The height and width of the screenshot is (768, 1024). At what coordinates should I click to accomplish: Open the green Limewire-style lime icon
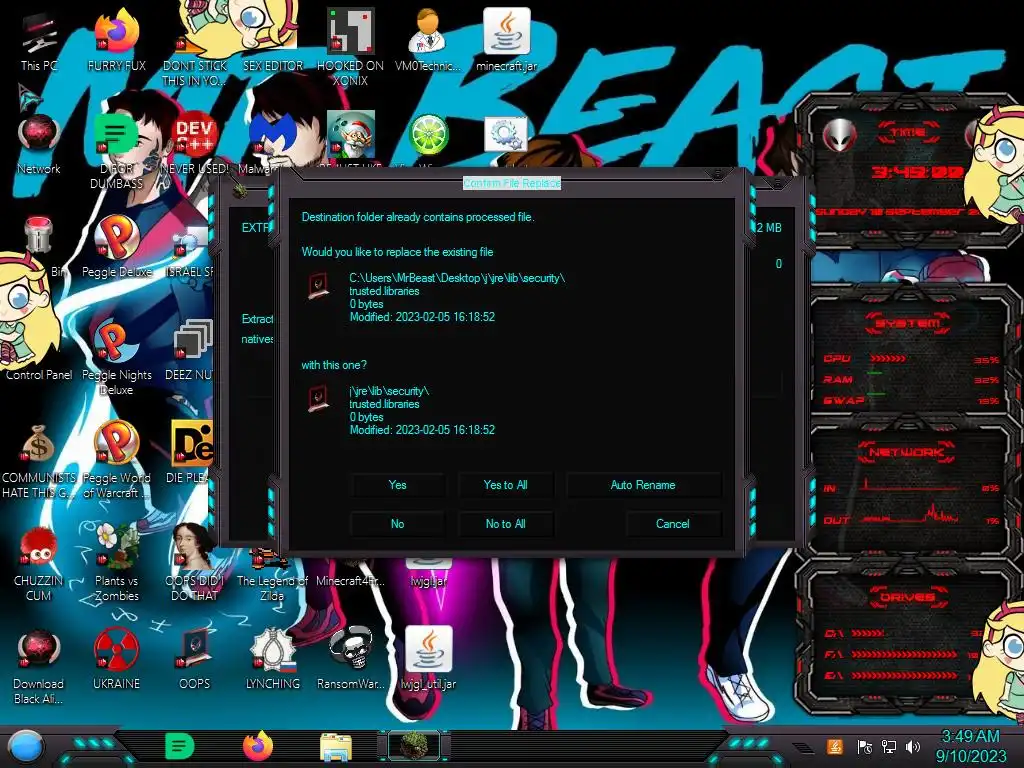click(428, 135)
